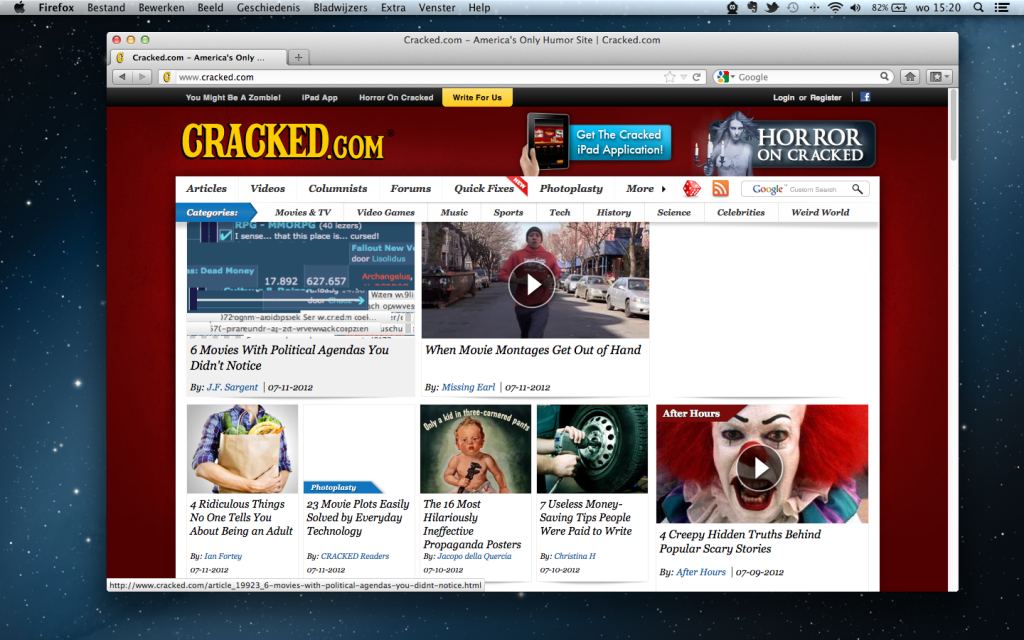Select the Cracked.com browser tab
This screenshot has width=1024, height=640.
(199, 57)
